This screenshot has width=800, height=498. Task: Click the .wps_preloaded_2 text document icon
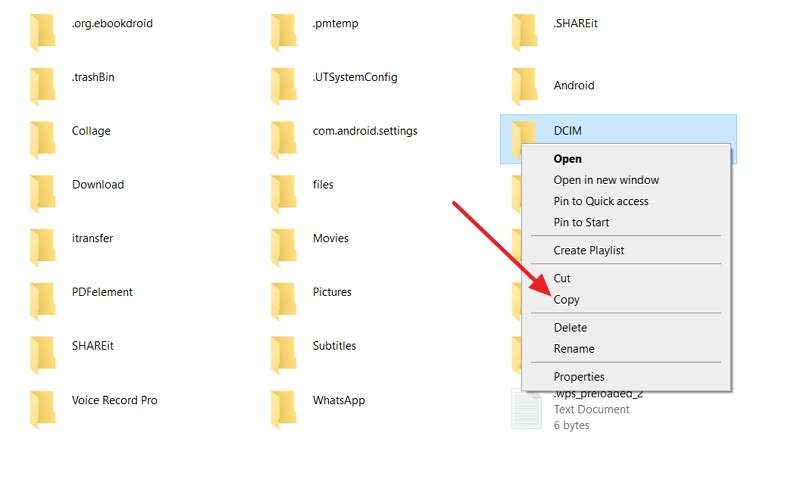pos(527,409)
